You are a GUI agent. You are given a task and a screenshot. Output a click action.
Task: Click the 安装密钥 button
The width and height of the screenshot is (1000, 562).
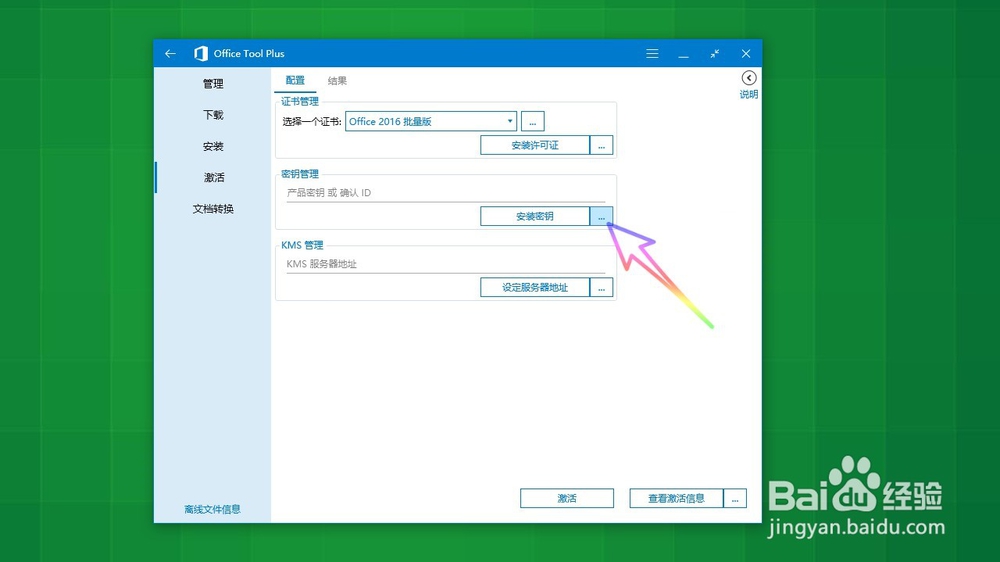534,216
